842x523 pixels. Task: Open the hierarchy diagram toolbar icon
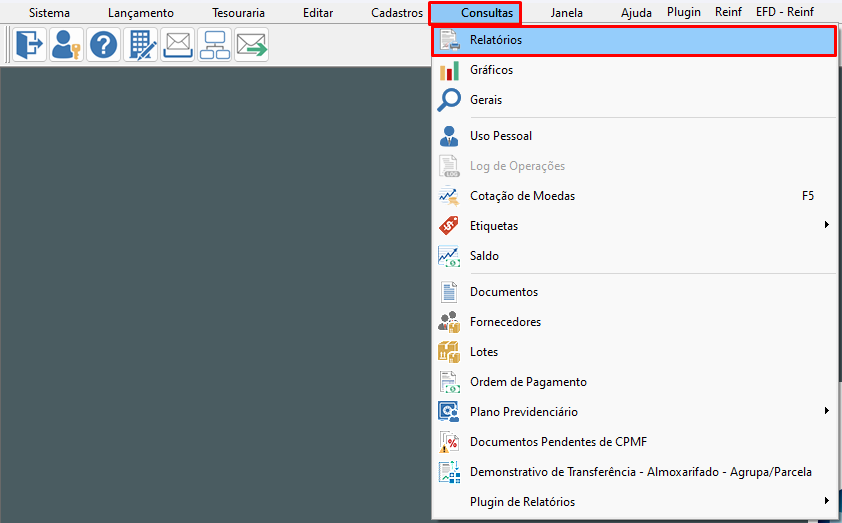[214, 45]
